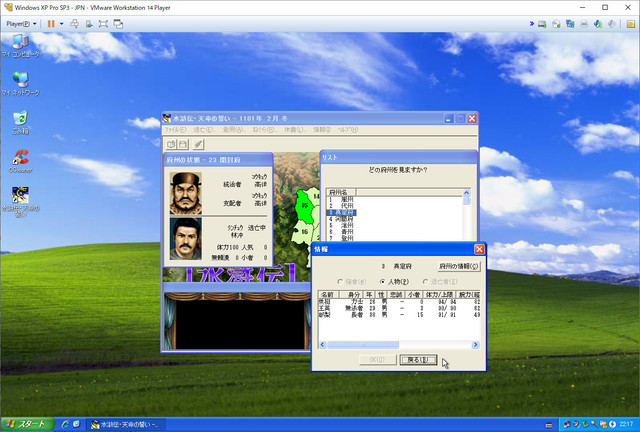Select 雁州 row 1 in the province list
Image resolution: width=640 pixels, height=432 pixels.
pos(342,200)
